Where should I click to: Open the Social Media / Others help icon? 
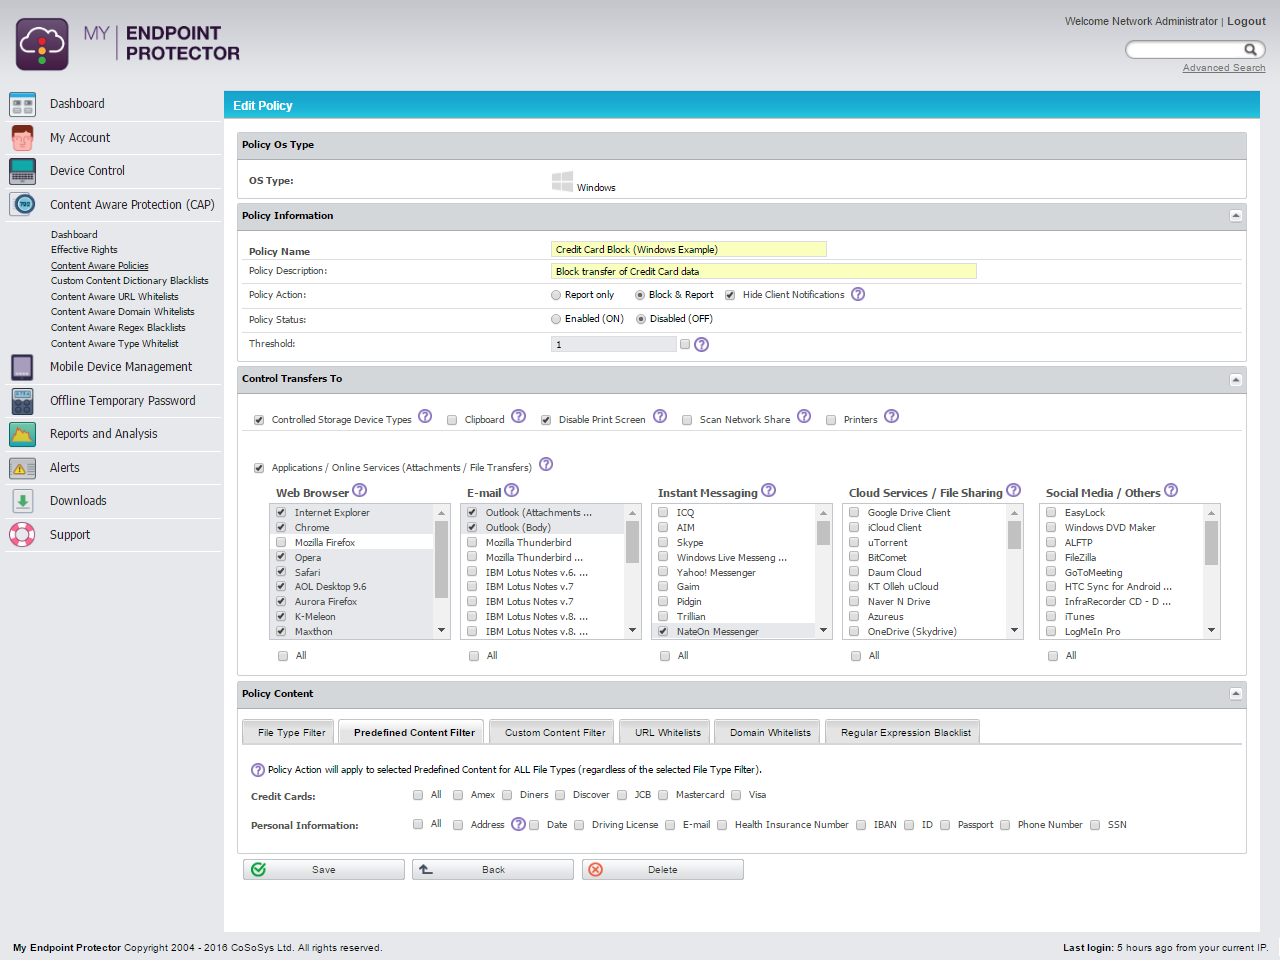click(x=1171, y=490)
